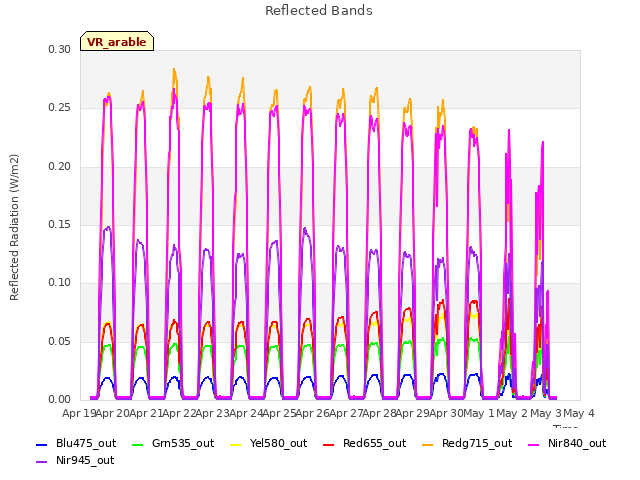Screen dimensions: 640x480
Task: Click the Reflected Radiation (W/m2) axis label
Action: click(x=14, y=227)
